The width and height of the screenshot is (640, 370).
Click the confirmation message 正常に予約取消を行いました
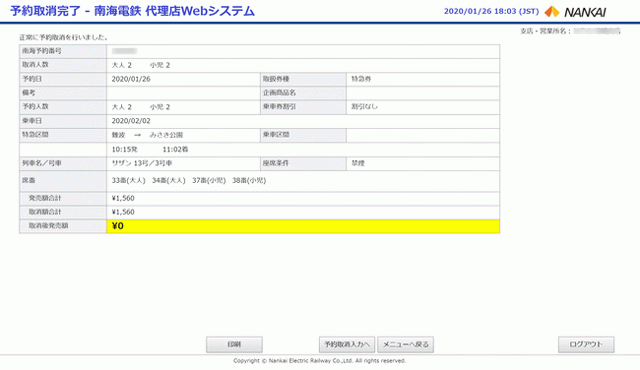(64, 38)
